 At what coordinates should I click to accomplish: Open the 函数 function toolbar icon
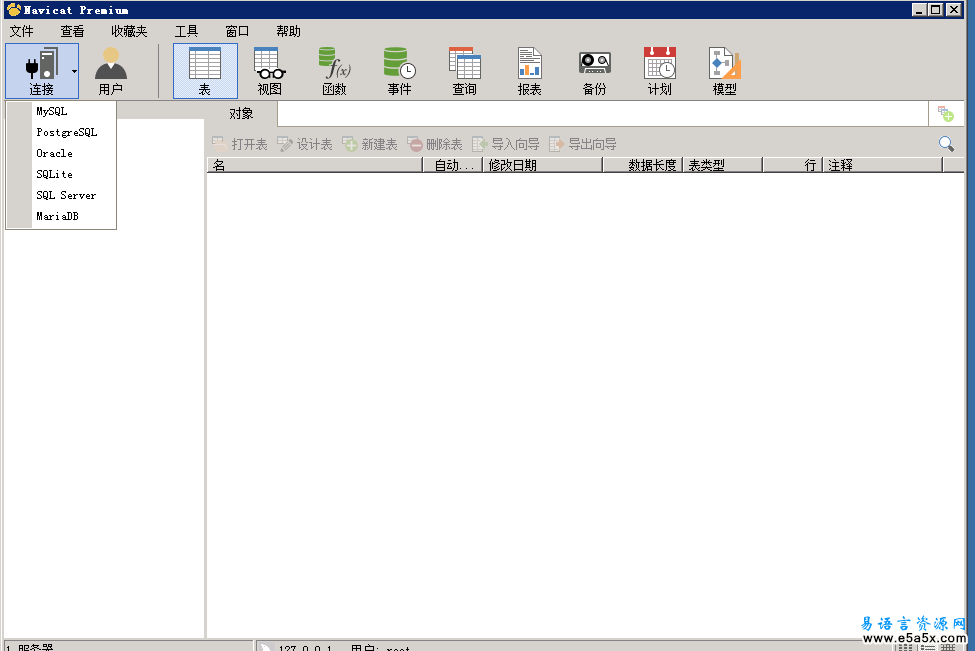coord(335,71)
